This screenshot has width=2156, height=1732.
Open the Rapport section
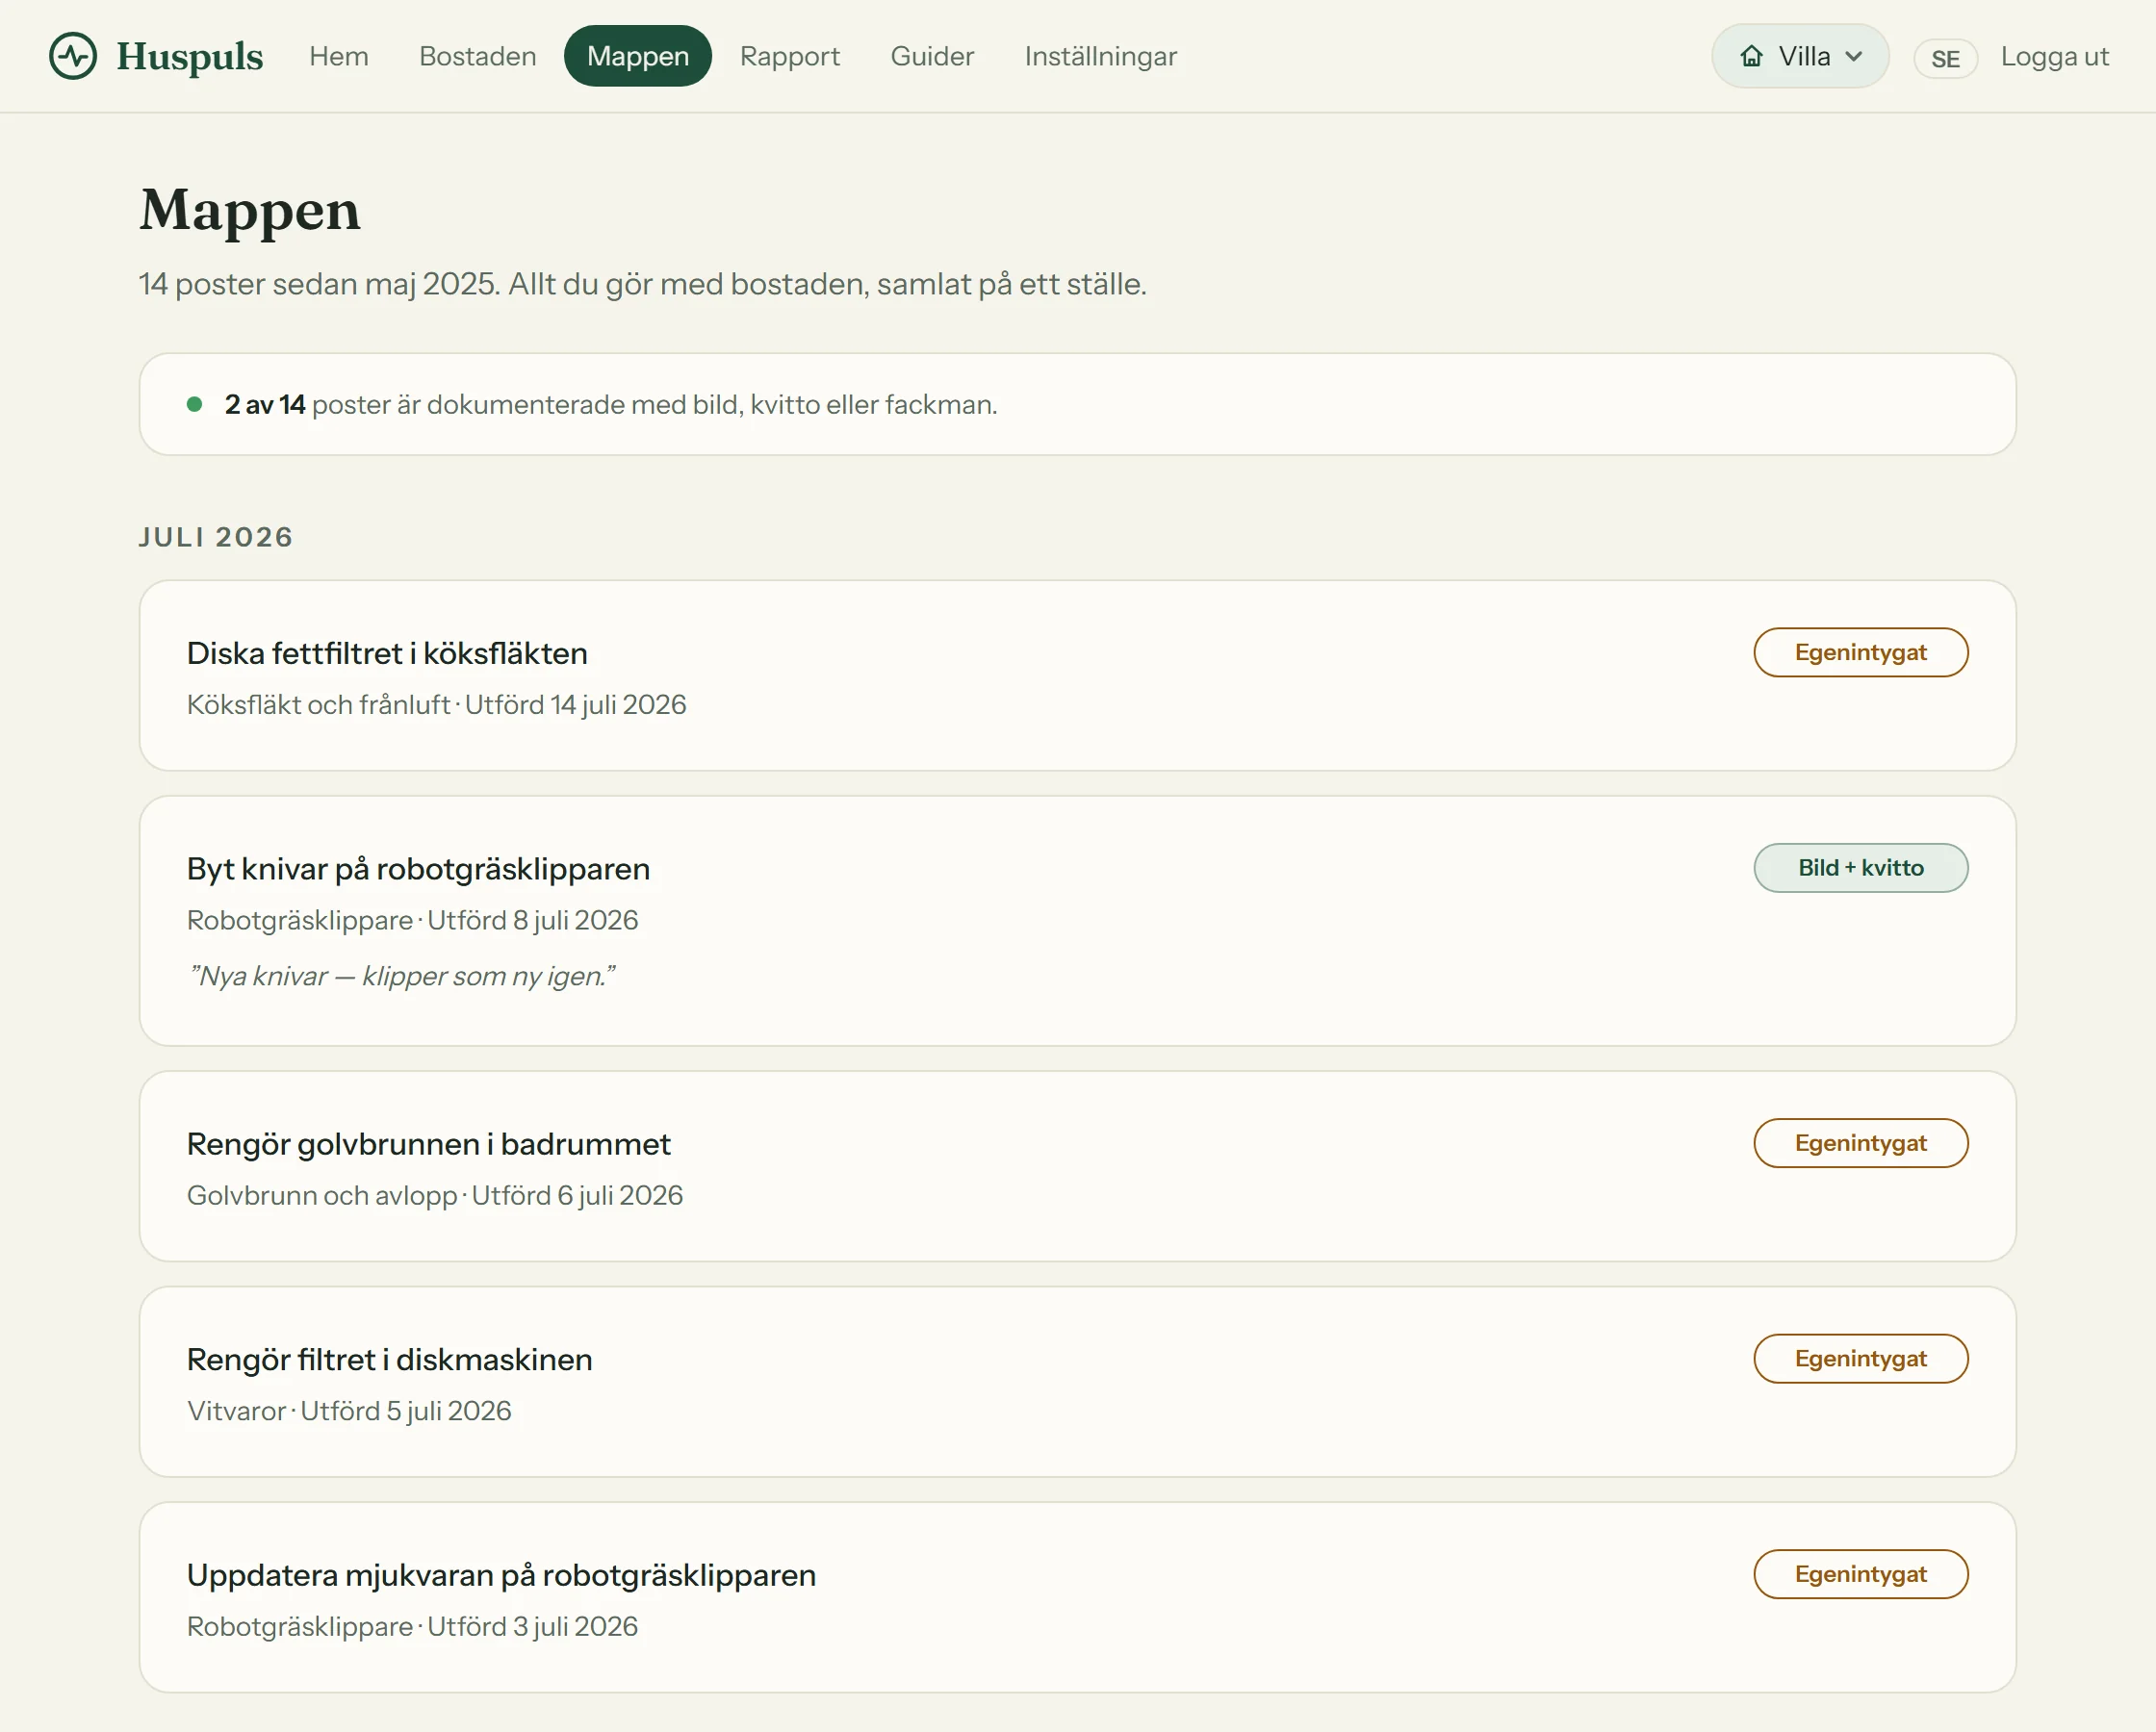[x=790, y=56]
